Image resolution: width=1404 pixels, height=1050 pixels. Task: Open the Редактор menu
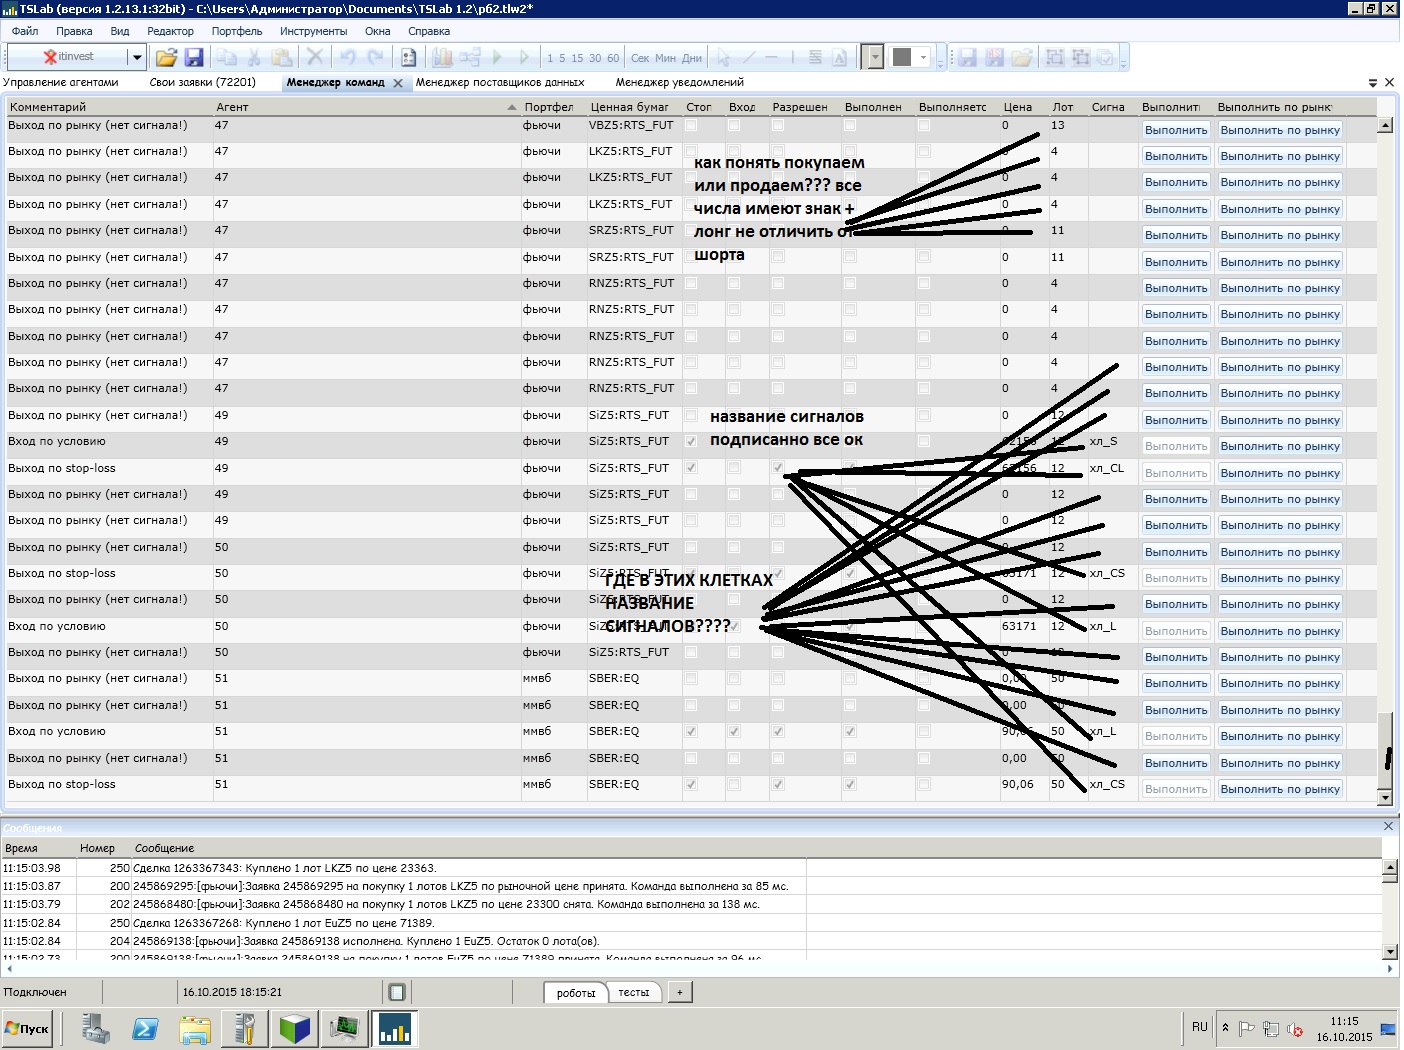pos(171,31)
